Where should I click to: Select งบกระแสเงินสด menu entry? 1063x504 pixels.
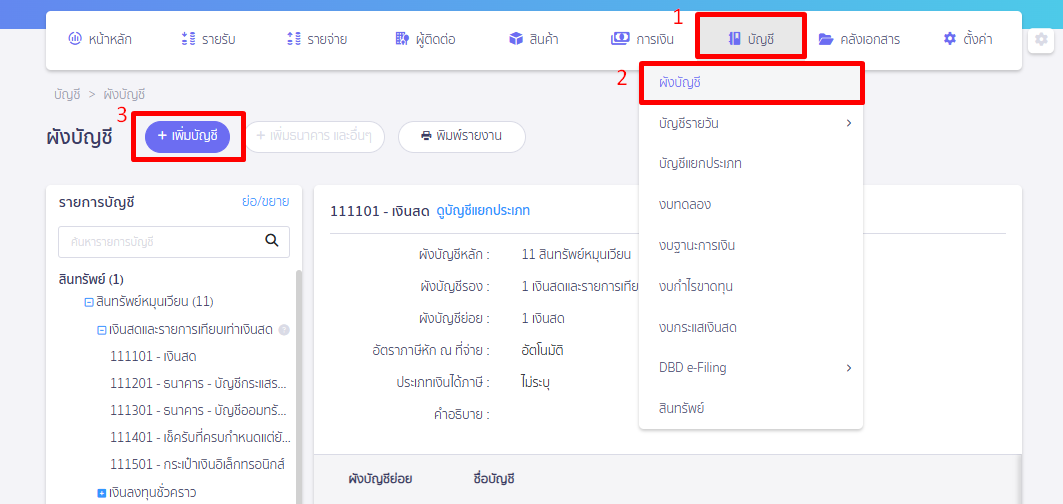coord(751,327)
